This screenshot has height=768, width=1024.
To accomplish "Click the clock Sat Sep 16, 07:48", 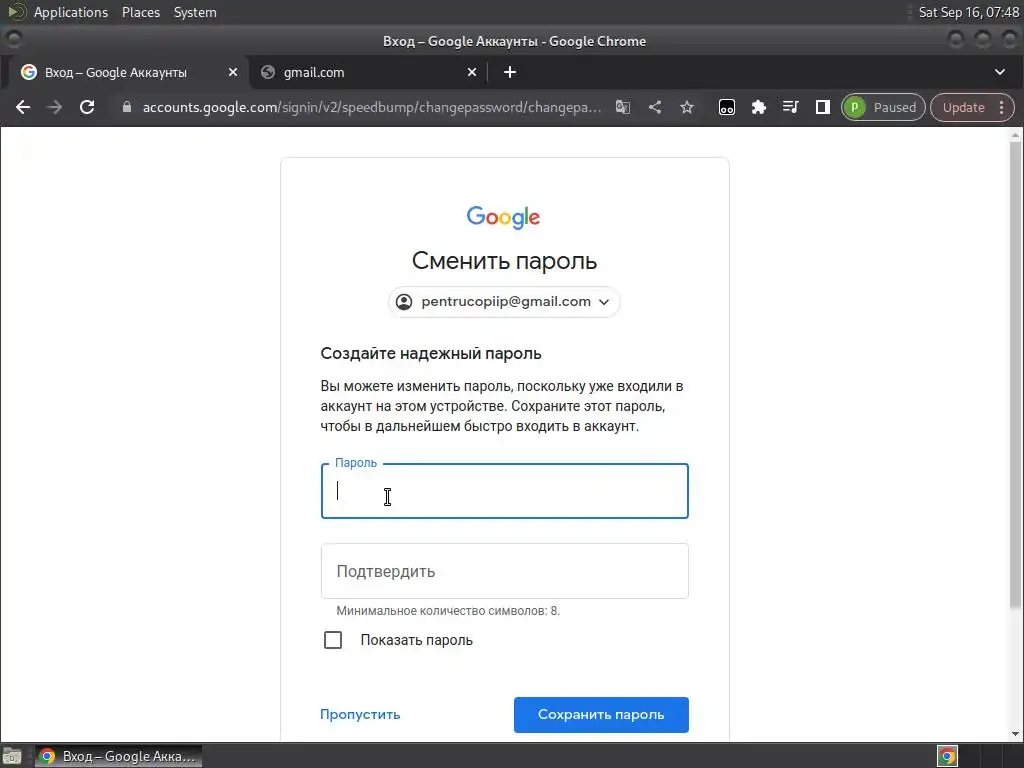I will click(x=968, y=12).
